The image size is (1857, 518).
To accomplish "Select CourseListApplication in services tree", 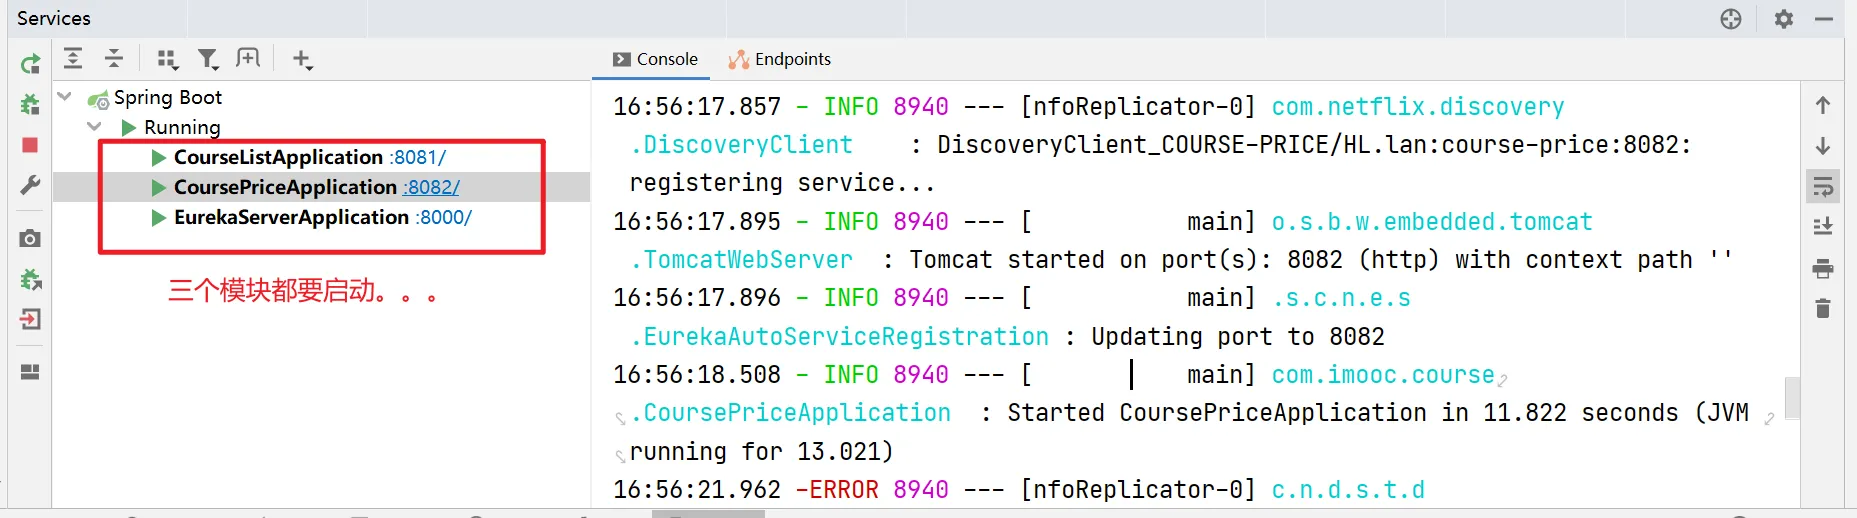I will click(x=278, y=157).
